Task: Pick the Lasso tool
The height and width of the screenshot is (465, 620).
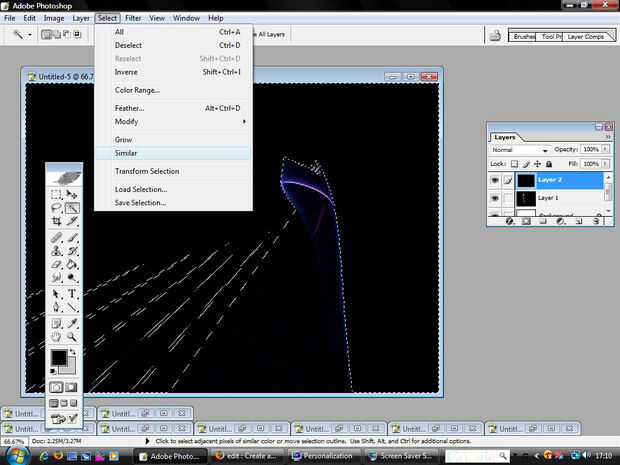Action: click(x=57, y=209)
